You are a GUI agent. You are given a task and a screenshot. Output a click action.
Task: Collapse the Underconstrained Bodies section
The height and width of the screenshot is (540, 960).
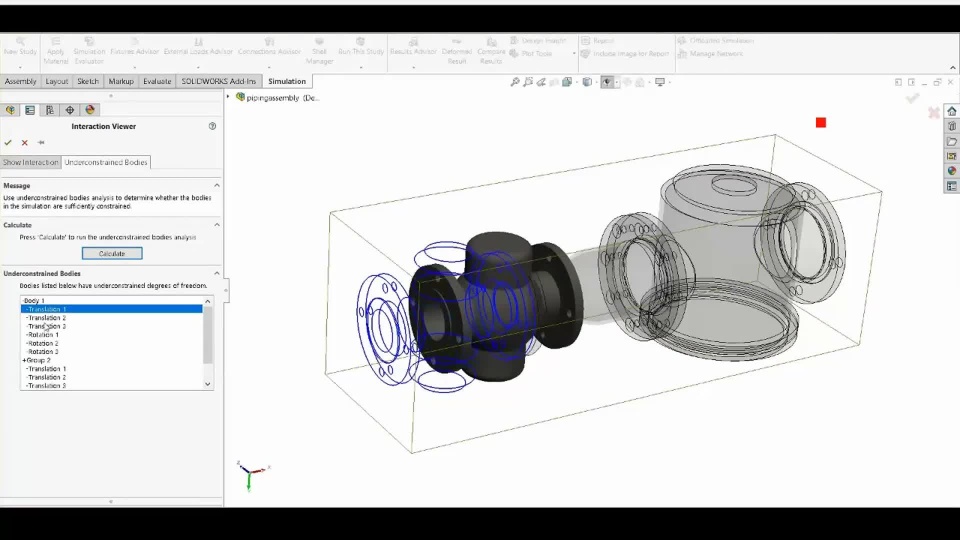click(x=217, y=273)
